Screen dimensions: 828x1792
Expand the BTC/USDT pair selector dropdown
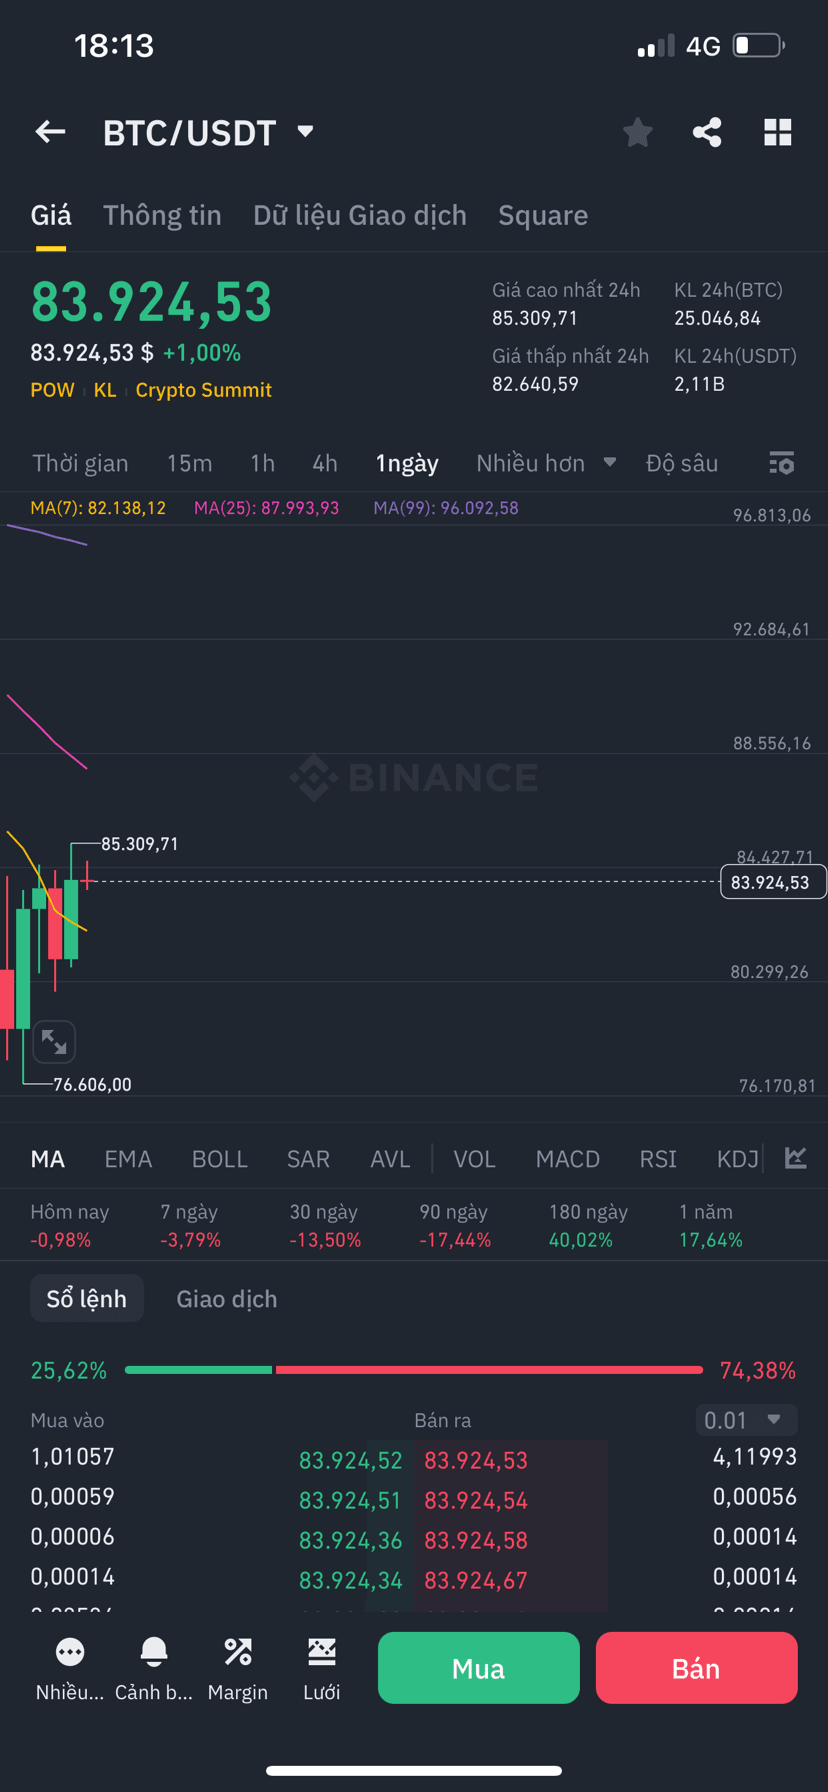[306, 131]
